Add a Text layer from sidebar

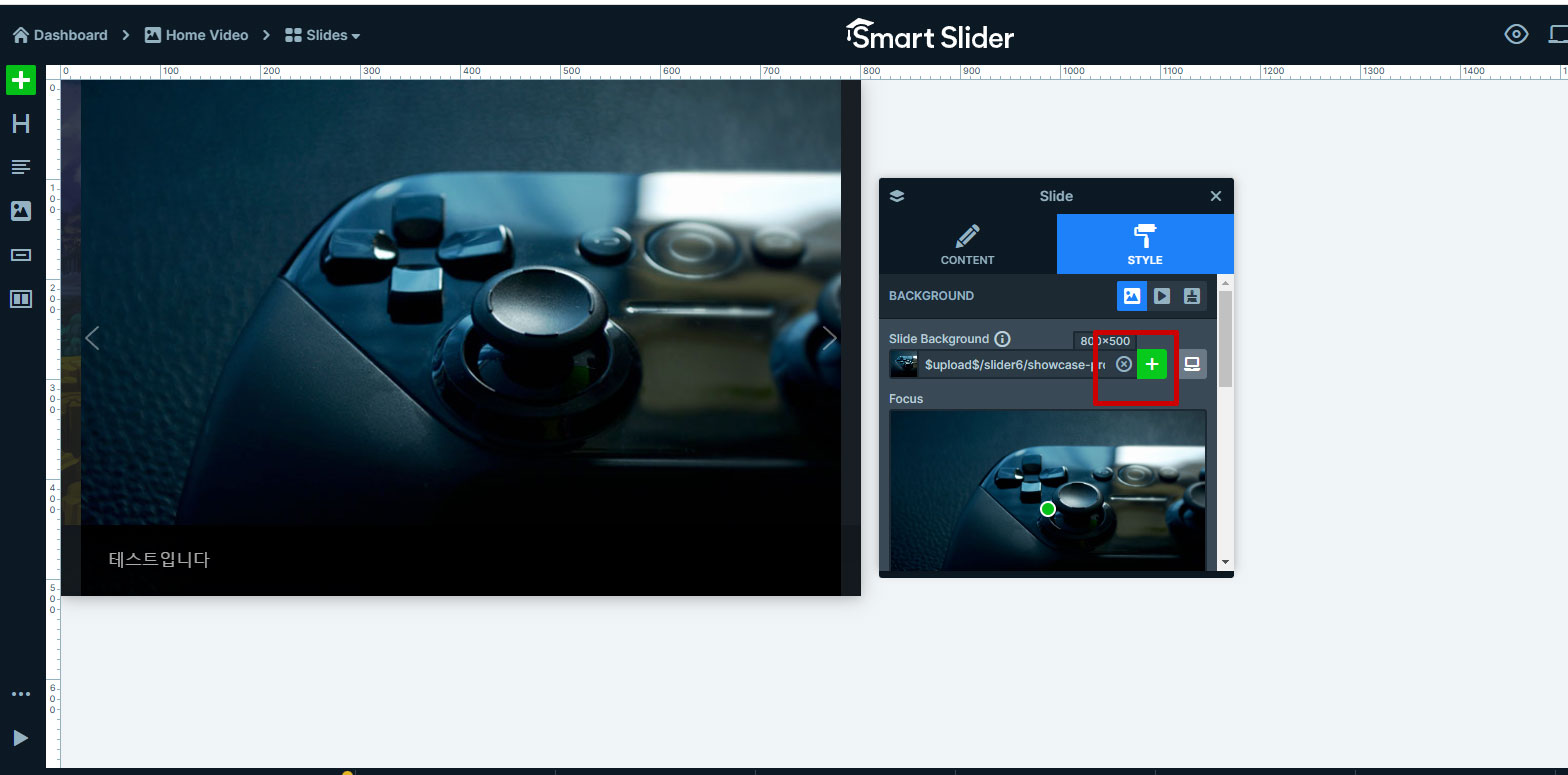tap(21, 167)
